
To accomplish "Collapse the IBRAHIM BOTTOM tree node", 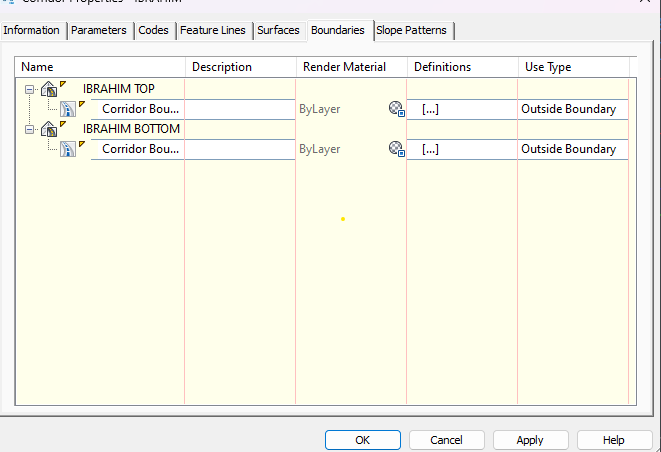I will point(29,129).
